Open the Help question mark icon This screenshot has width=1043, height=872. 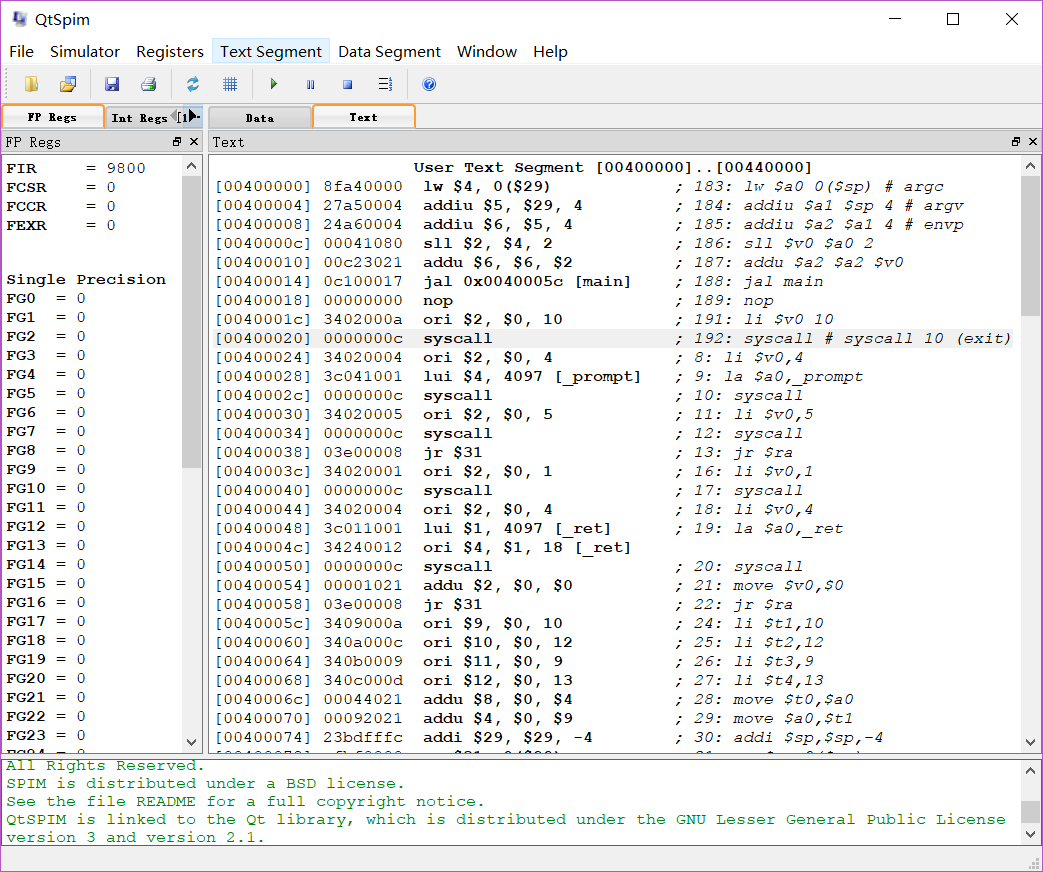(429, 84)
